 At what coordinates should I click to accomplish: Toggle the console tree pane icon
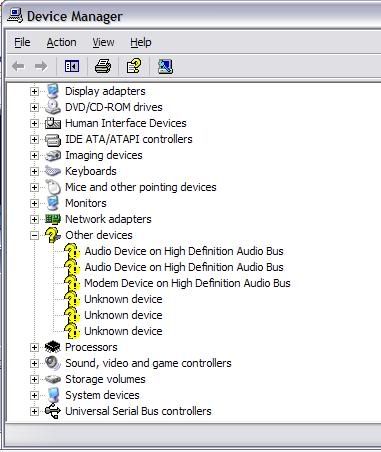pyautogui.click(x=72, y=66)
